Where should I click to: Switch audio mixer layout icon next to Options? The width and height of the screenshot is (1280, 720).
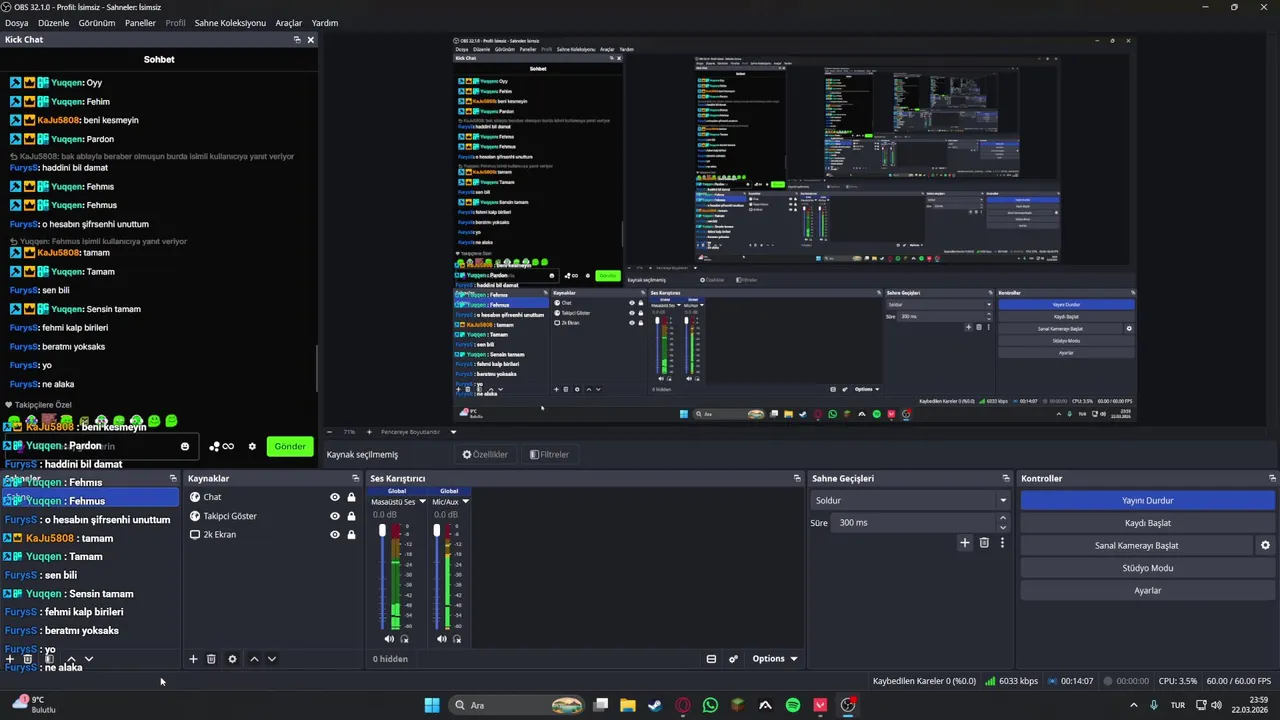coord(711,659)
